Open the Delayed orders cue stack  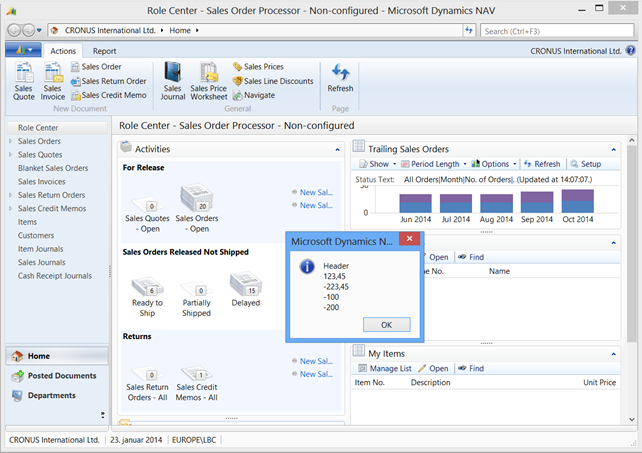(245, 286)
